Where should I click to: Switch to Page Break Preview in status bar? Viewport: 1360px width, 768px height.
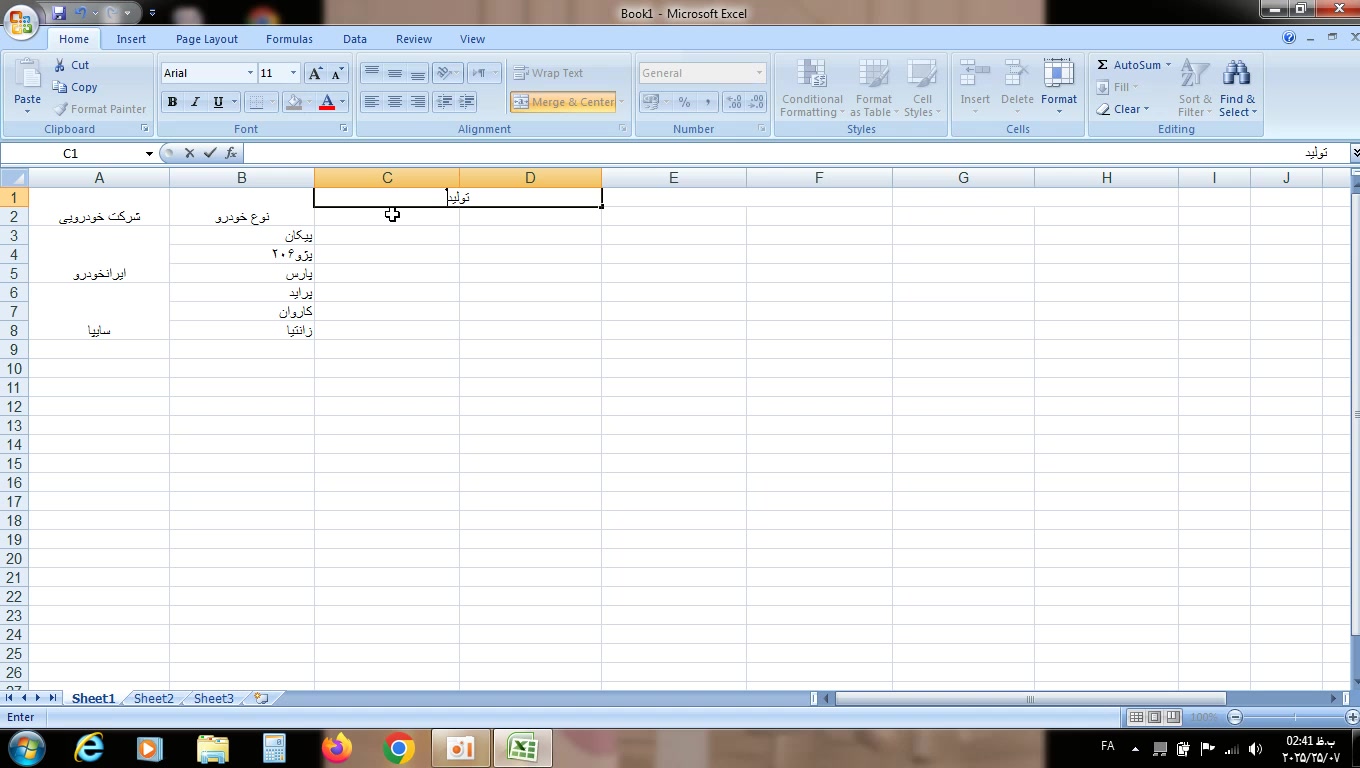pyautogui.click(x=1173, y=717)
